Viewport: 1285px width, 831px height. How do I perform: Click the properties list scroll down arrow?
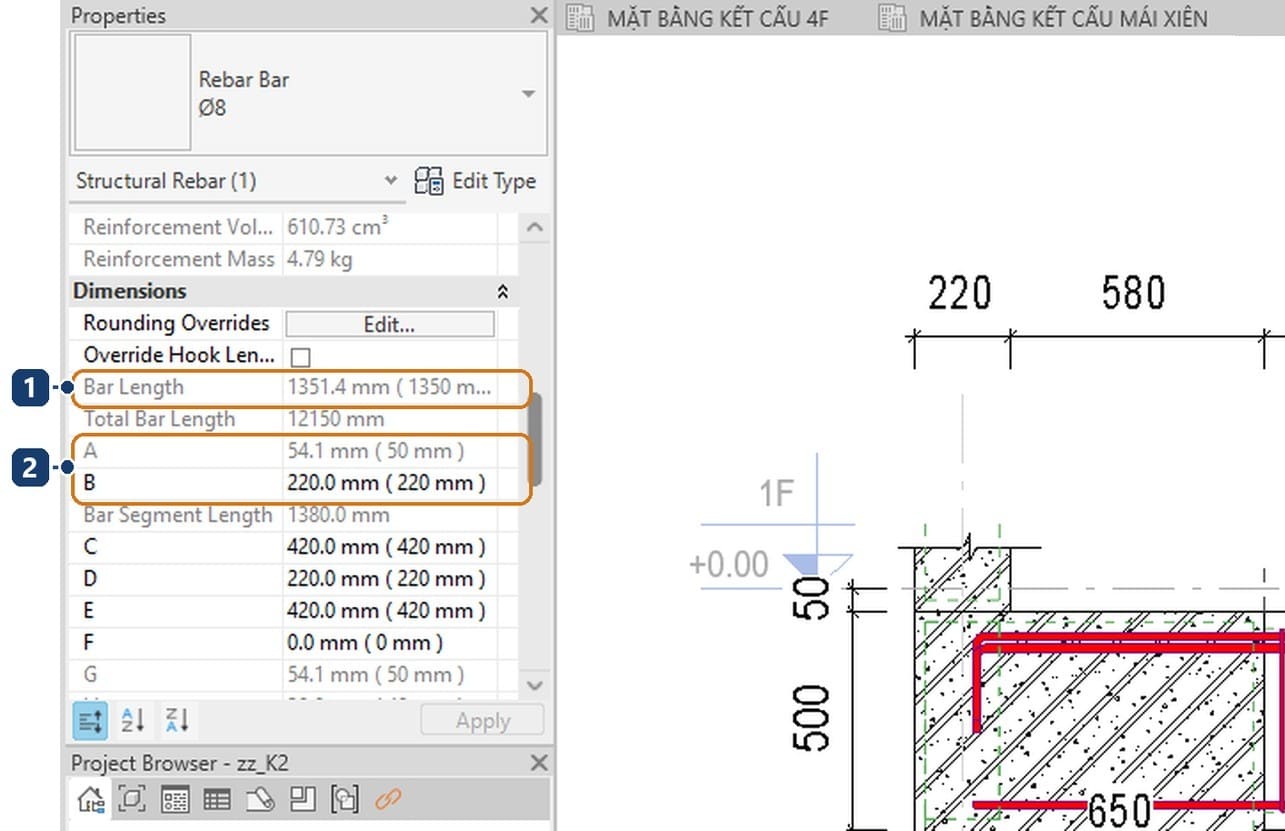pyautogui.click(x=535, y=685)
